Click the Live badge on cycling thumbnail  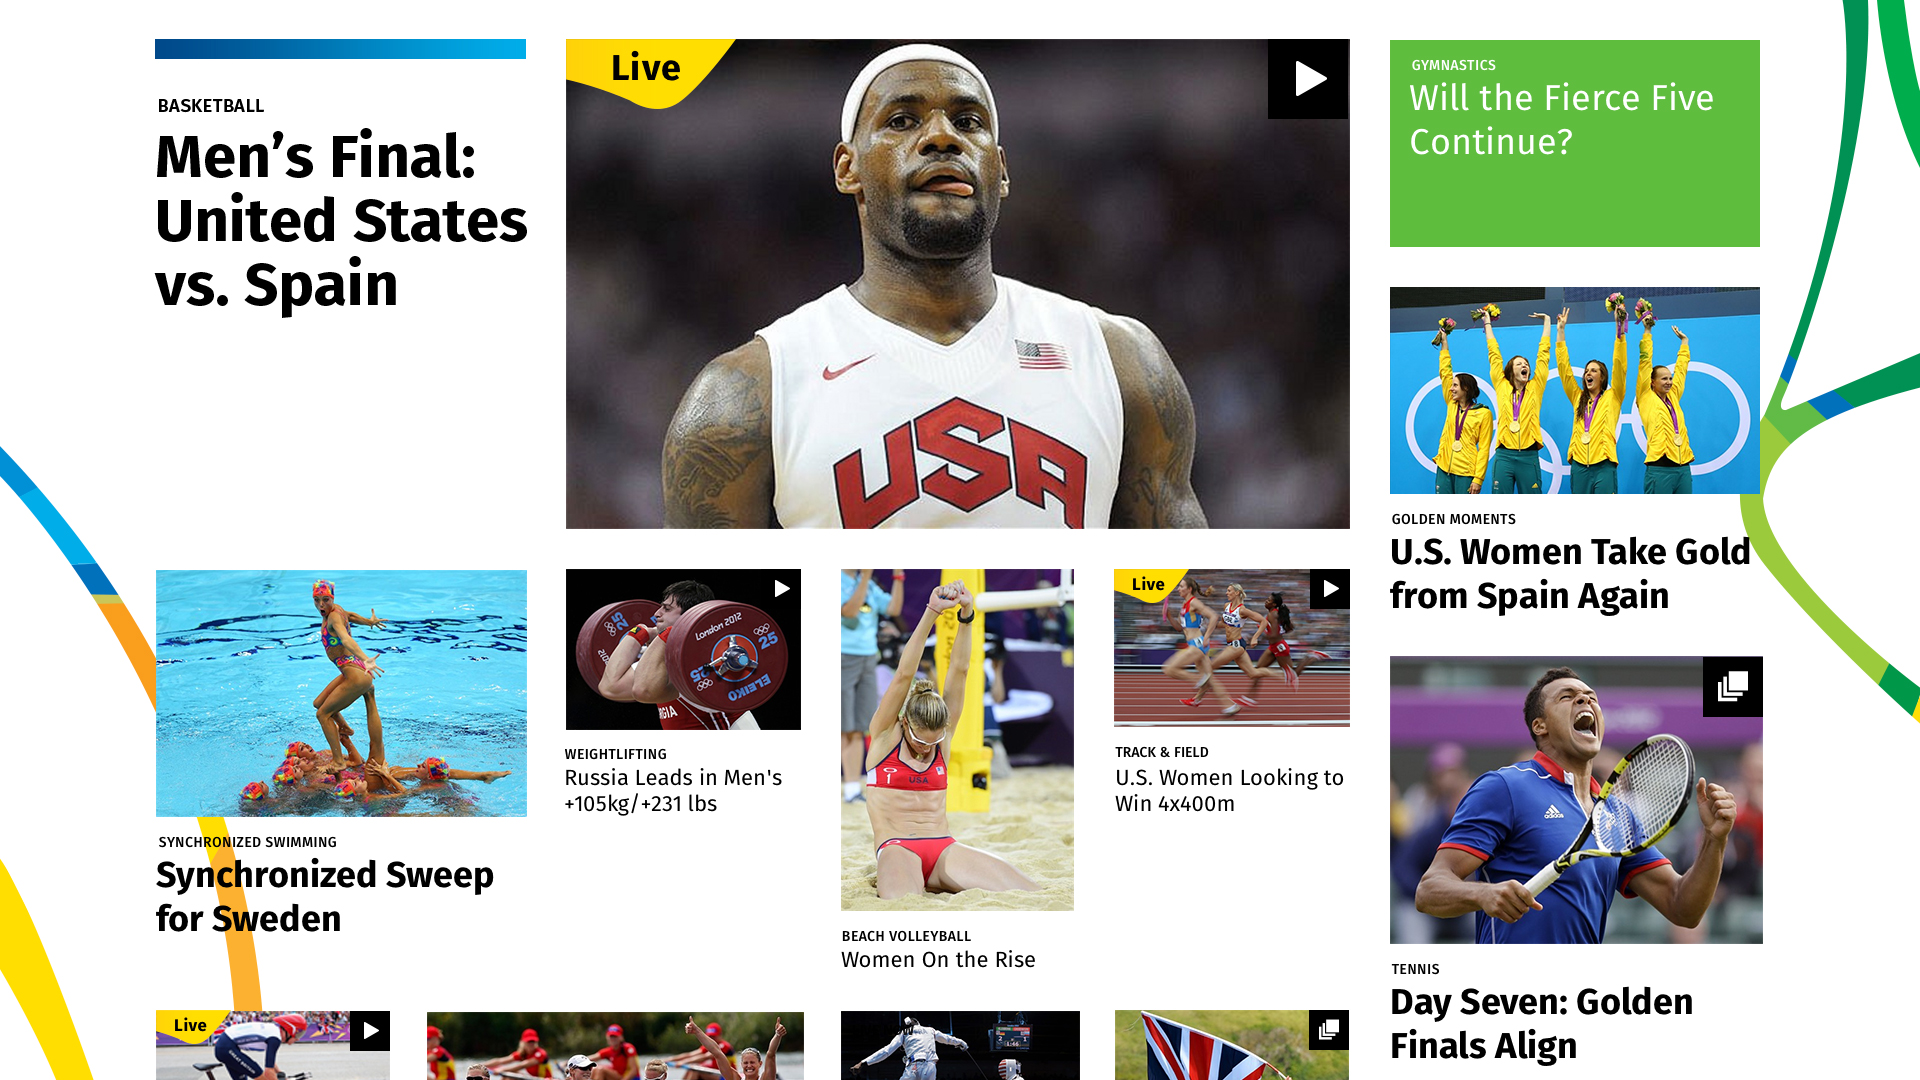(190, 1025)
